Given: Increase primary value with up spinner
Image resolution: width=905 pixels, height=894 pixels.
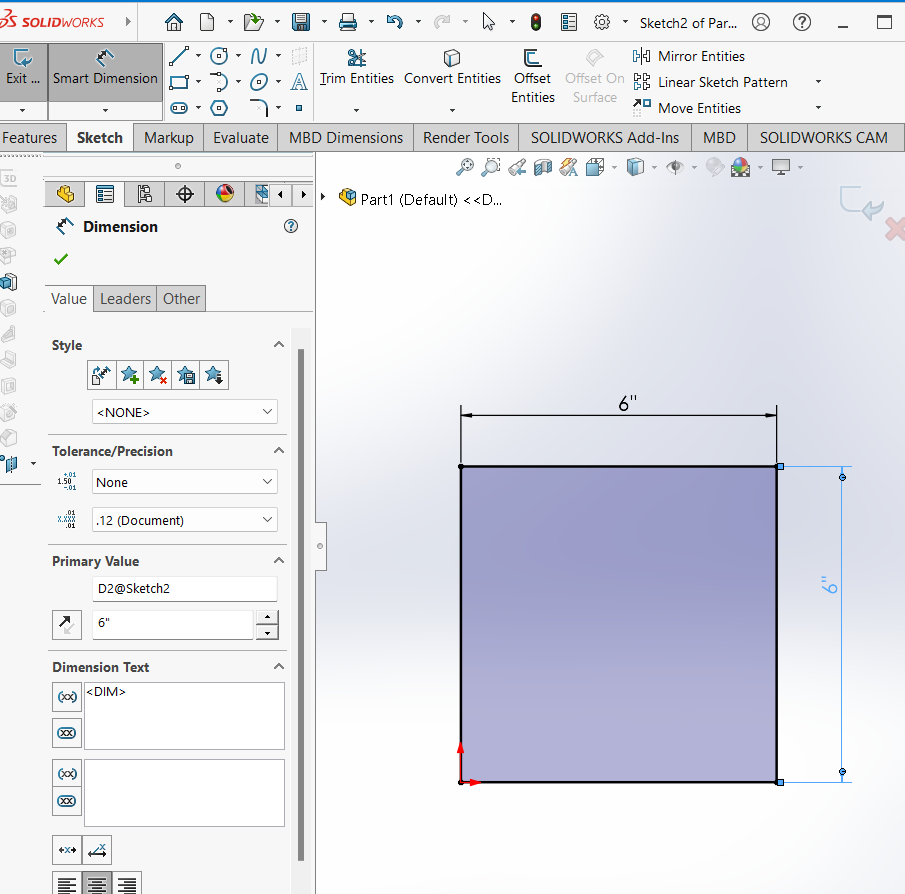Looking at the screenshot, I should [x=267, y=618].
